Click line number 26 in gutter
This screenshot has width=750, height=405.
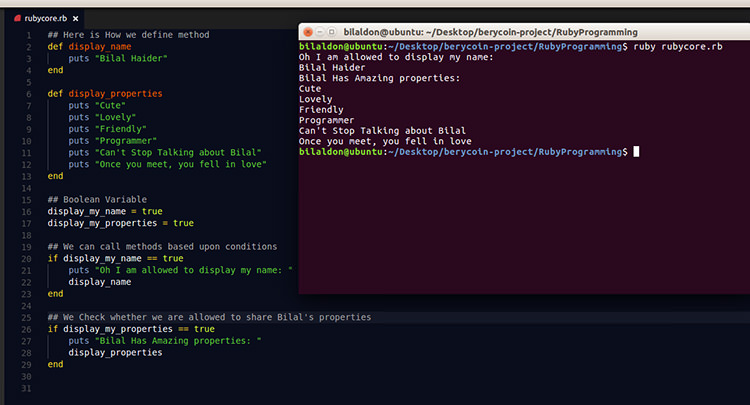tap(26, 329)
